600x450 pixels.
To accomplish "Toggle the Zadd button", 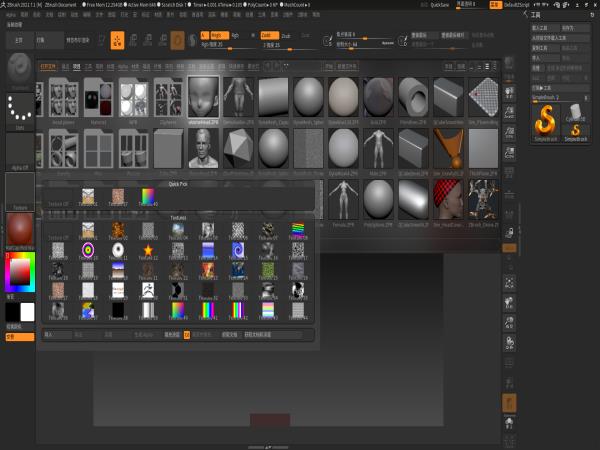I will click(x=269, y=35).
